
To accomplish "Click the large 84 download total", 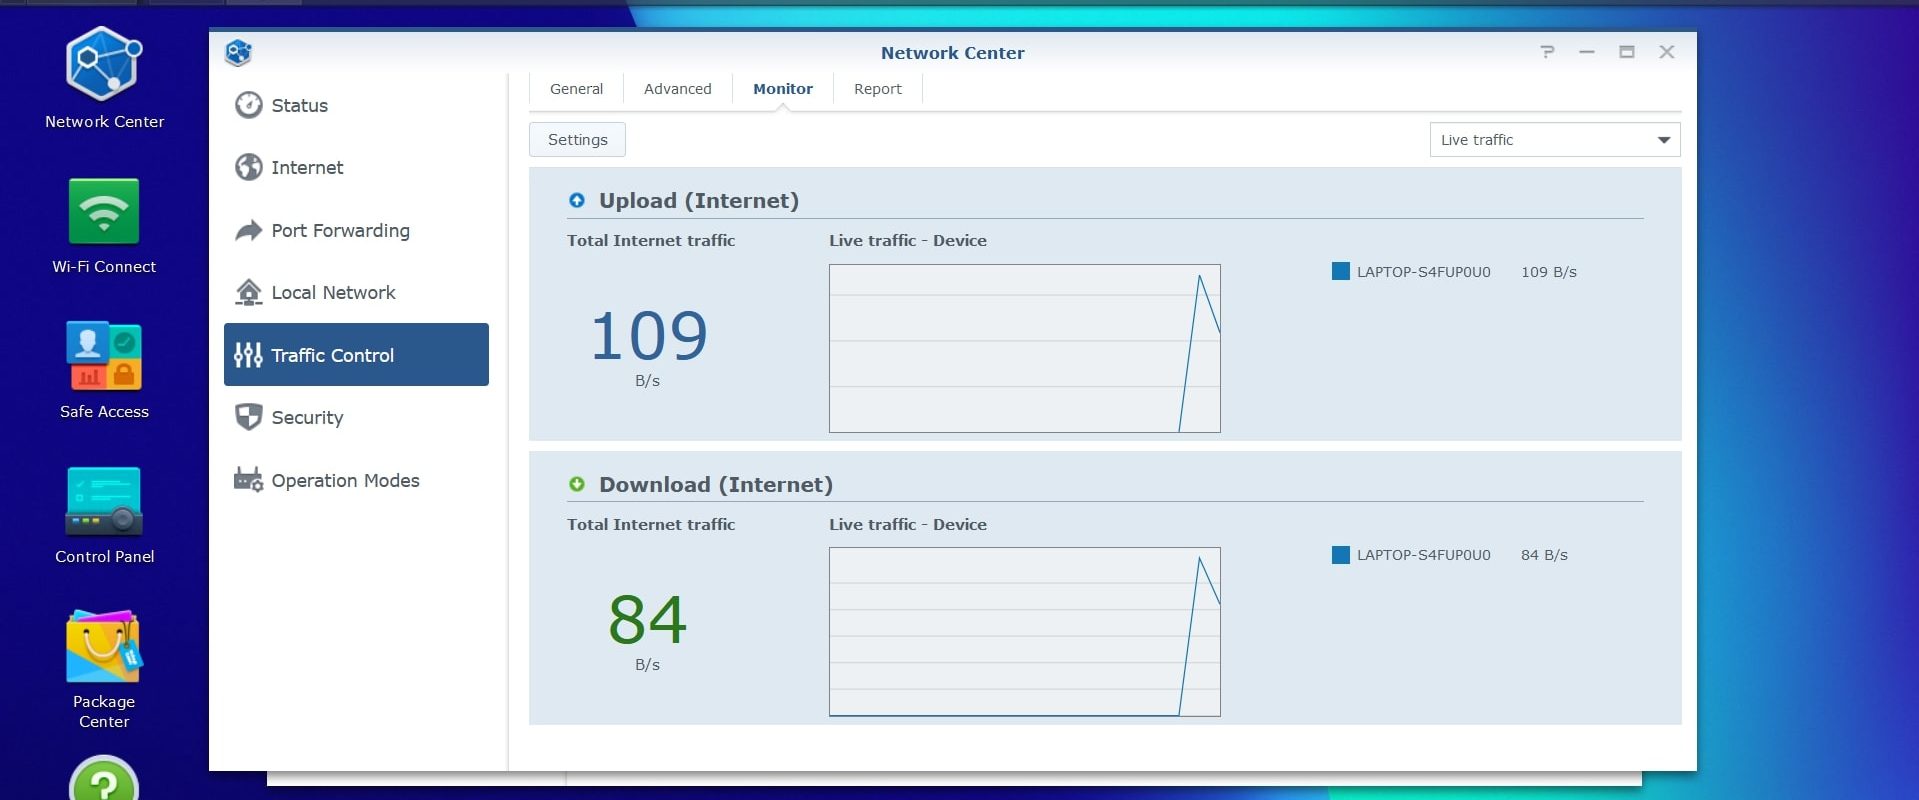I will point(648,620).
